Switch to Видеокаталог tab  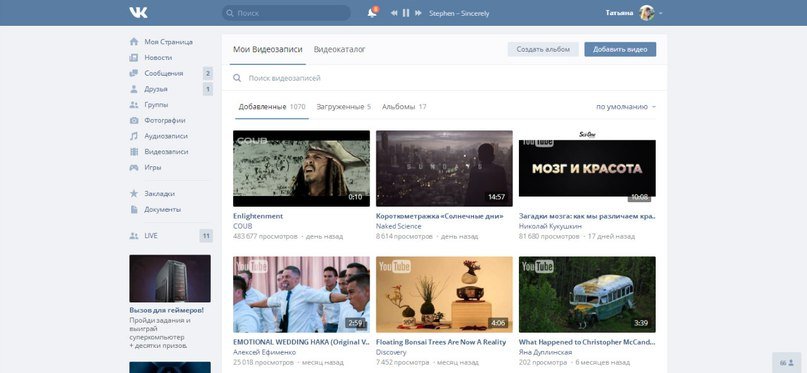click(340, 49)
